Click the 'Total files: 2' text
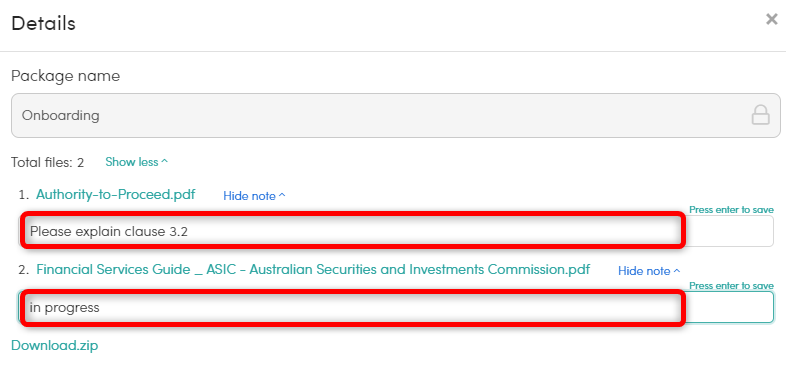Image resolution: width=786 pixels, height=368 pixels. tap(48, 162)
